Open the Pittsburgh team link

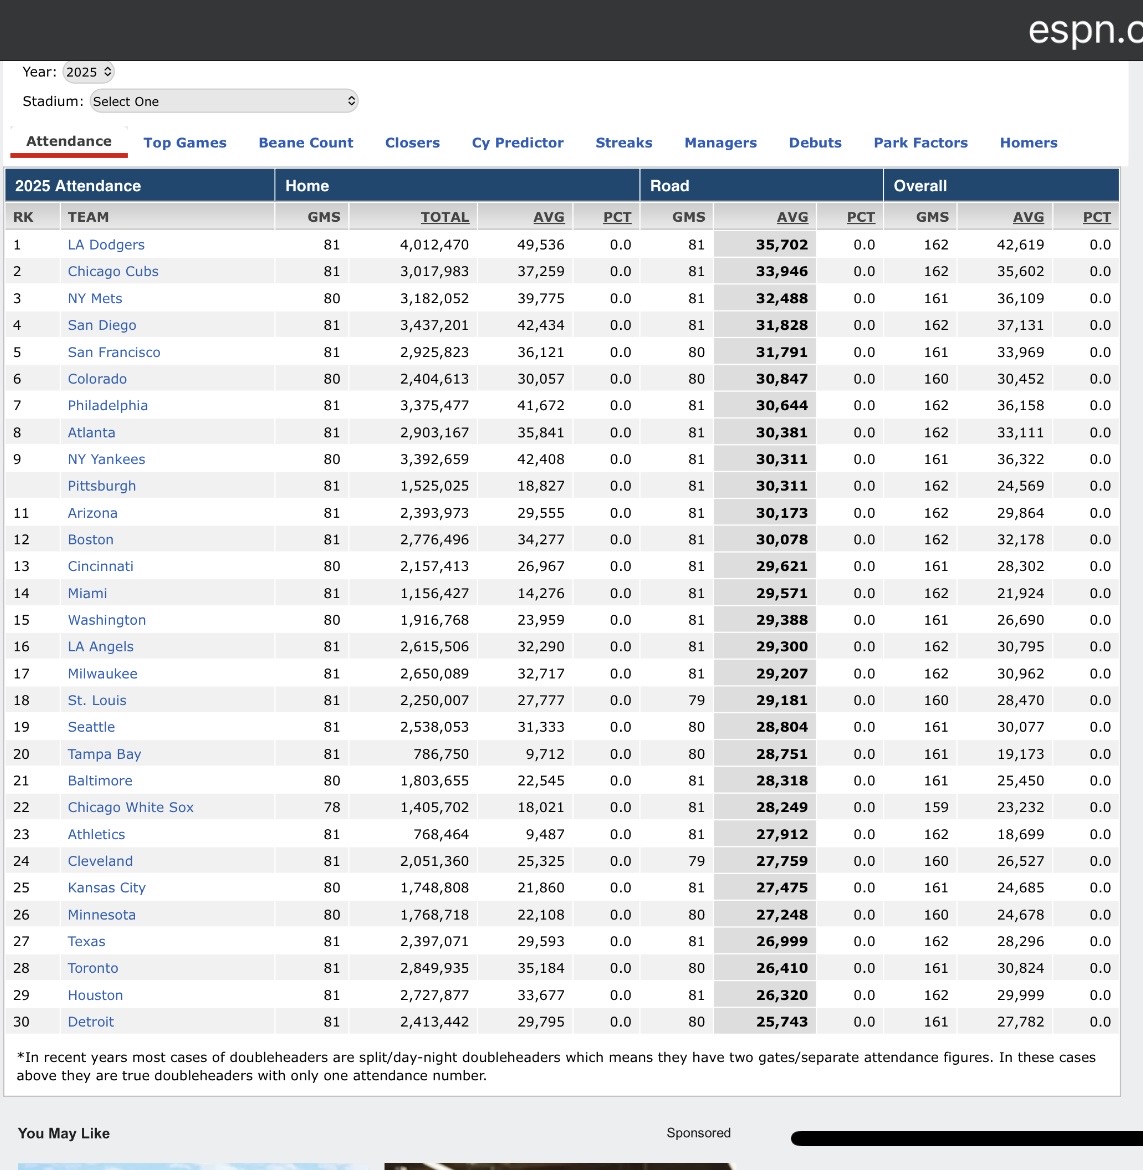coord(101,486)
